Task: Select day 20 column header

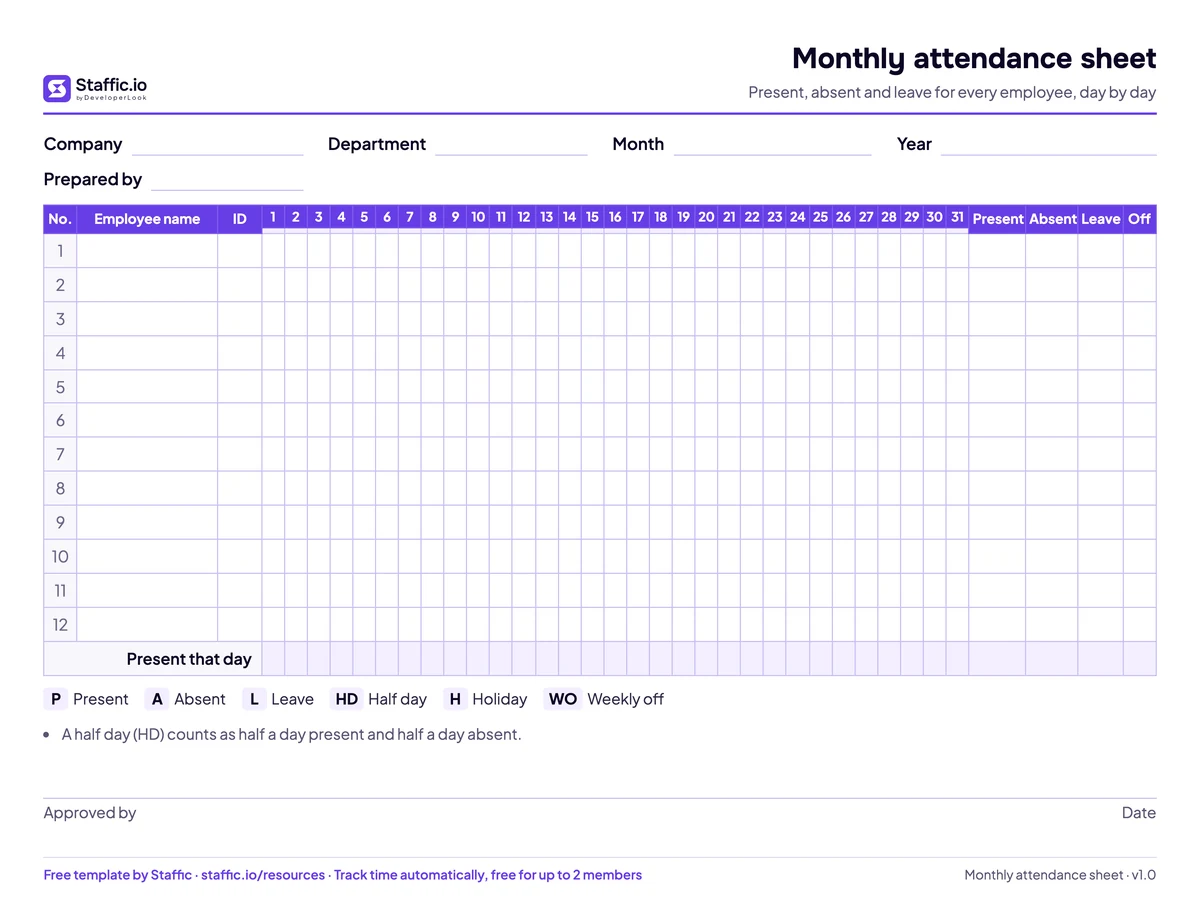Action: [706, 217]
